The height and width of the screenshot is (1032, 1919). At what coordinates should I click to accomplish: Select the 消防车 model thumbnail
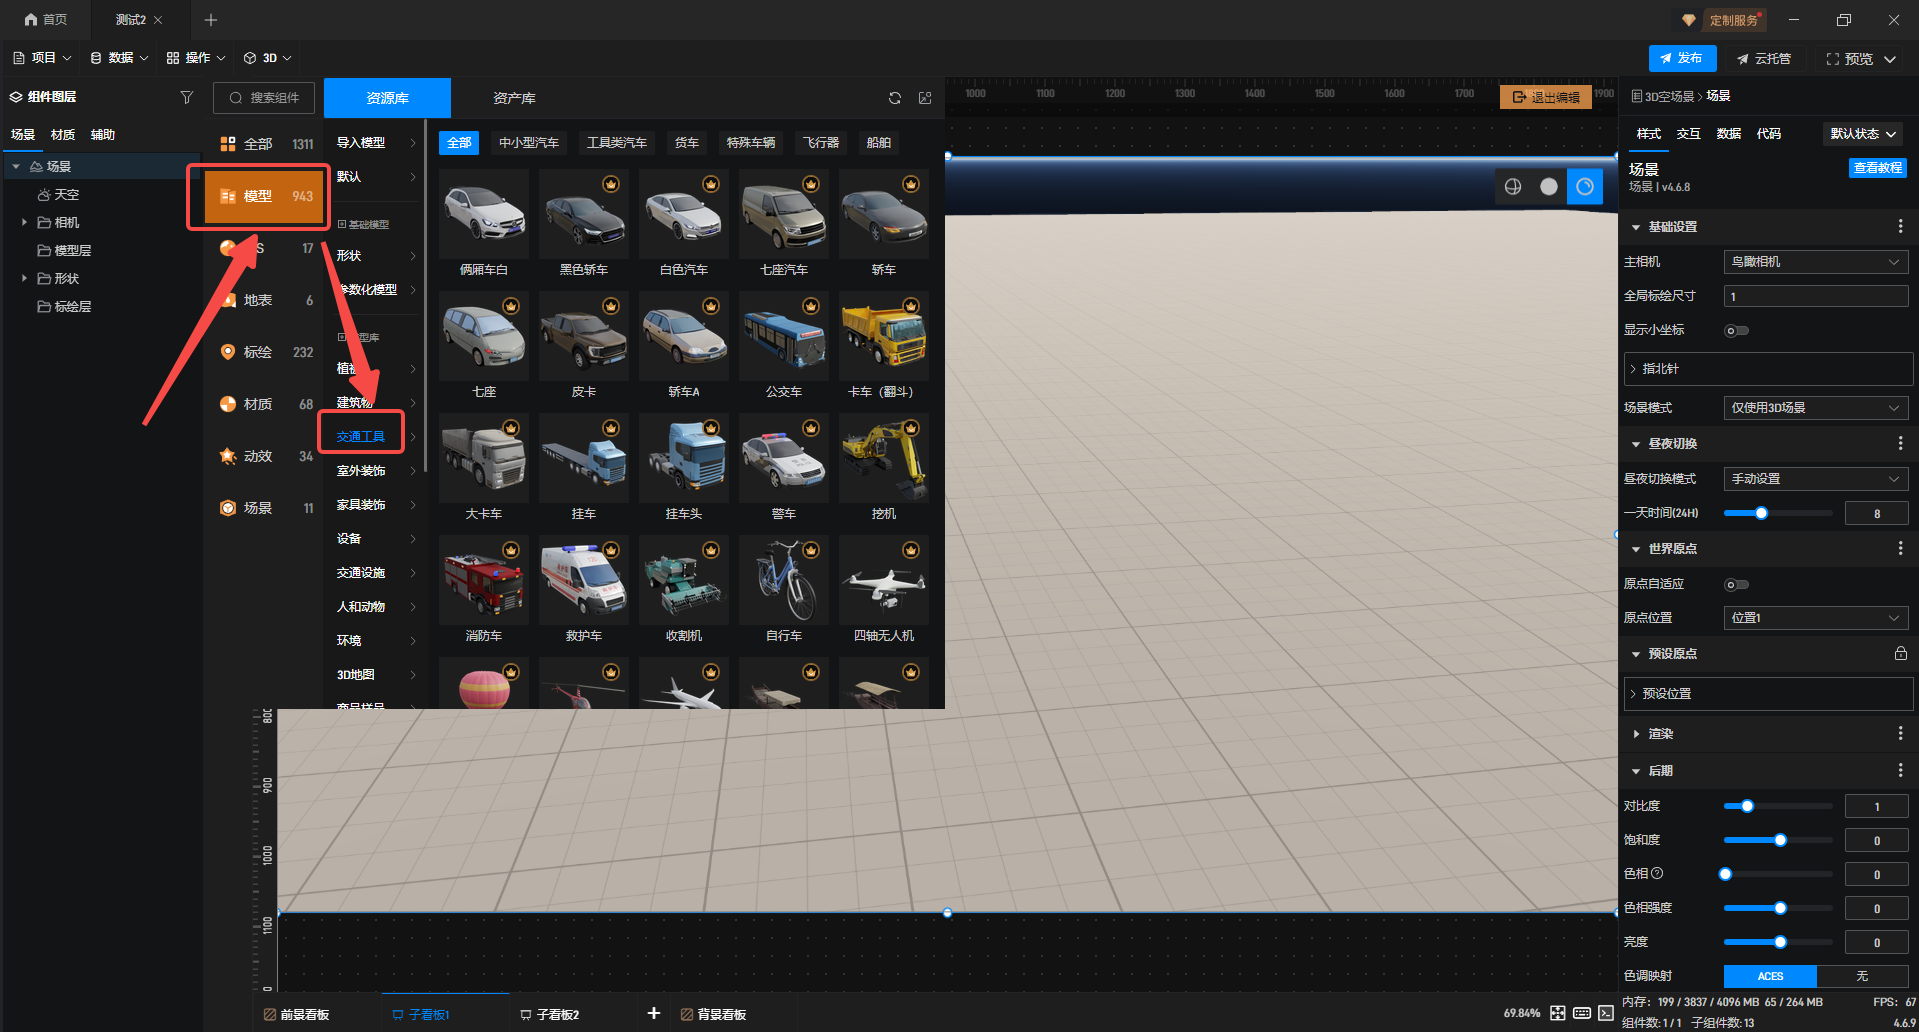484,580
